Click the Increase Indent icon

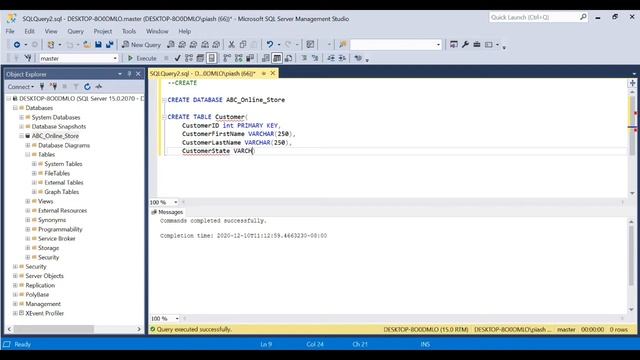point(342,58)
